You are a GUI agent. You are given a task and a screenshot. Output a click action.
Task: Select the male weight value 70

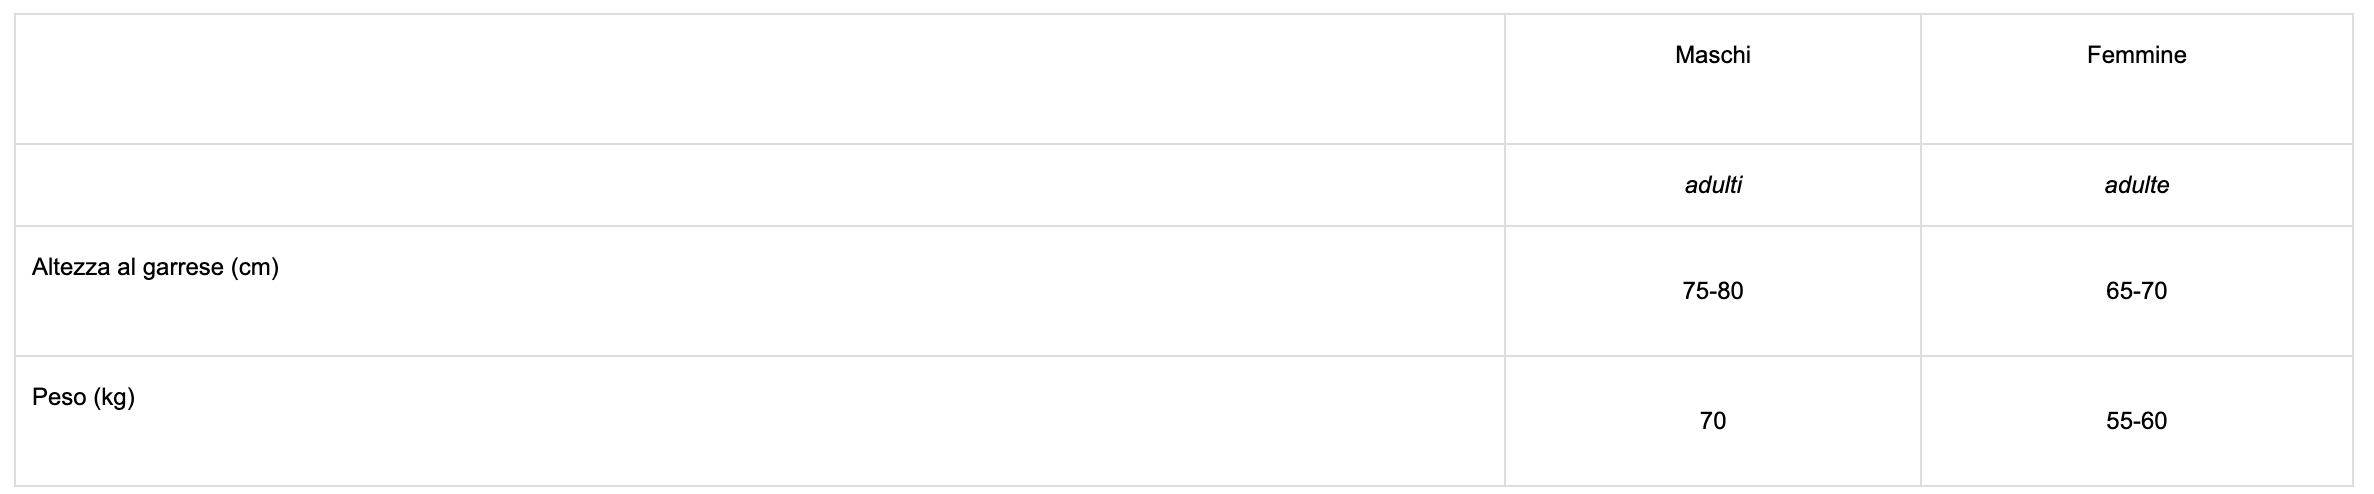click(x=1712, y=421)
